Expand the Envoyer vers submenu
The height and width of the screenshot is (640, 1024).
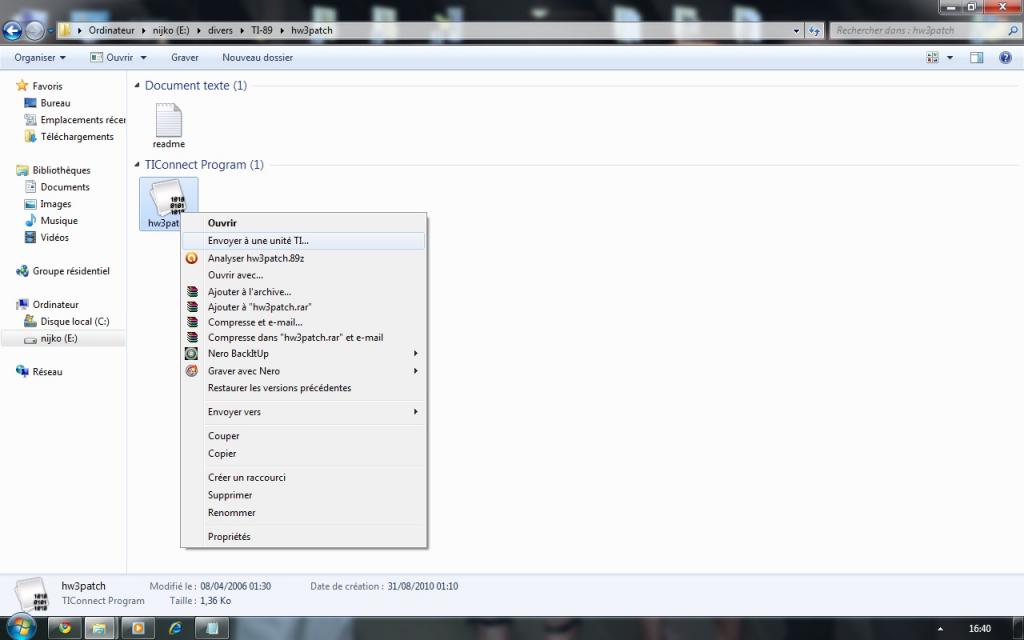(x=304, y=412)
